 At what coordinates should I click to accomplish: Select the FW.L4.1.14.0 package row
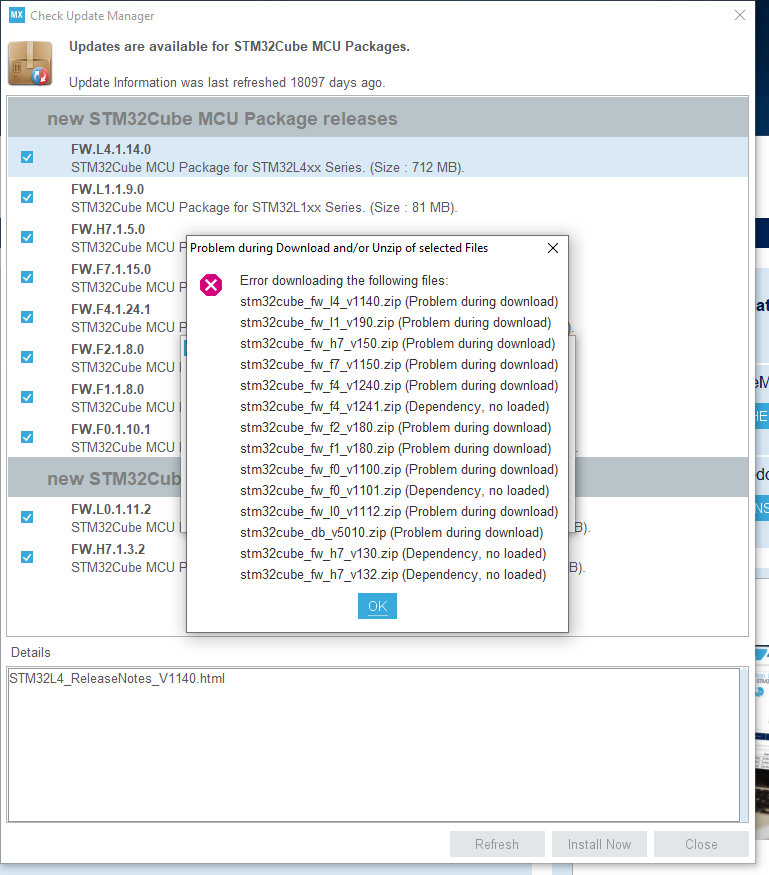pyautogui.click(x=378, y=157)
